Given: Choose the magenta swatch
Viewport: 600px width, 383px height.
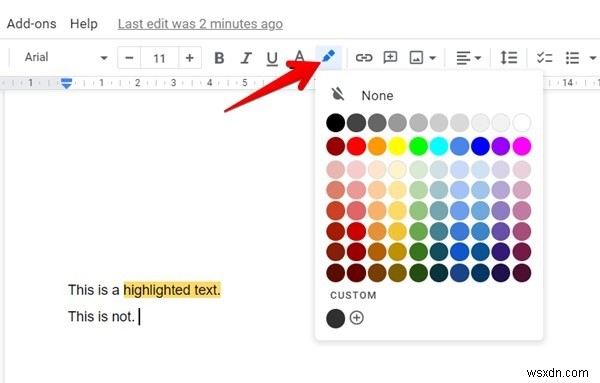Looking at the screenshot, I should point(522,146).
